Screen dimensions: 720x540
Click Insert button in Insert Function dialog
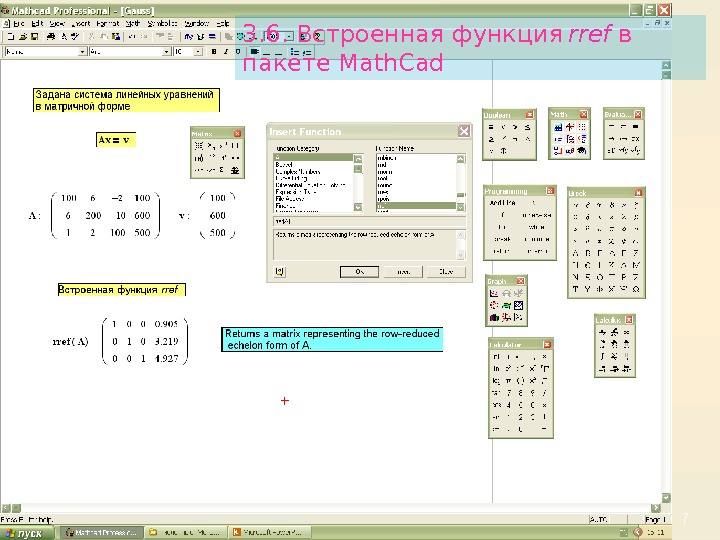point(403,272)
